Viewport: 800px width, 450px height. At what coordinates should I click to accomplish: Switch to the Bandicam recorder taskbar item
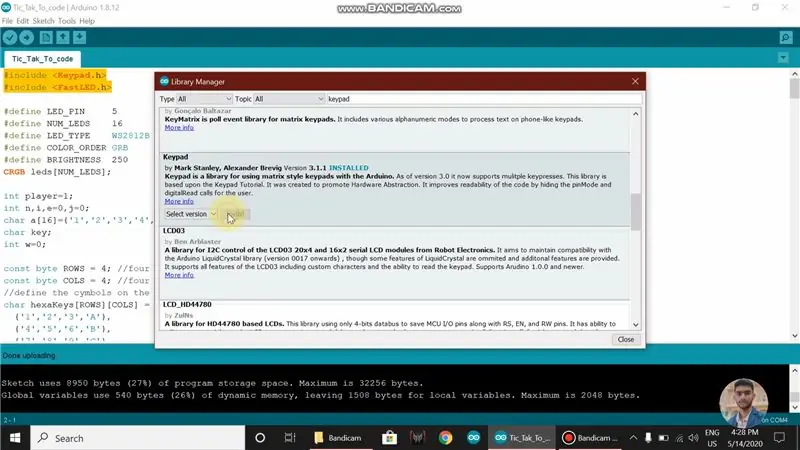[590, 438]
